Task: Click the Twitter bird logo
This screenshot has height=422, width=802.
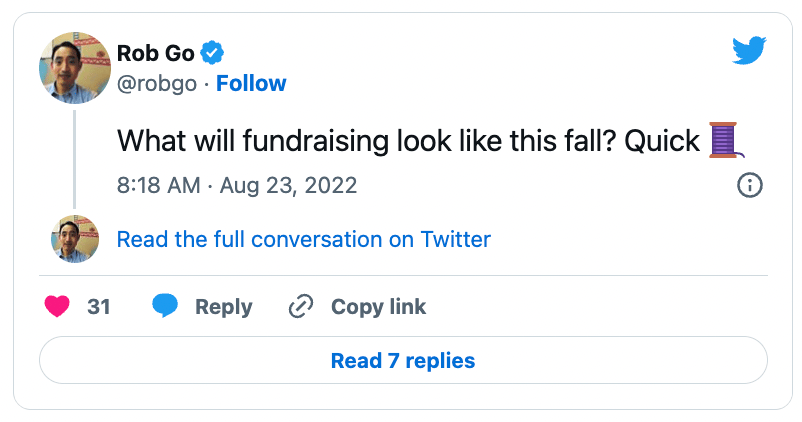Action: click(748, 51)
